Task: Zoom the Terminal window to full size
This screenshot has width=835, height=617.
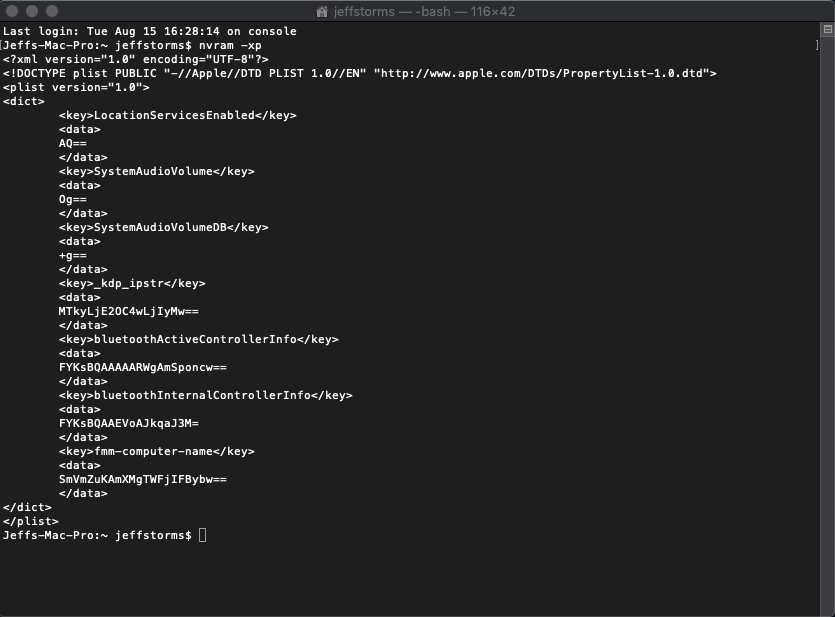Action: (53, 11)
